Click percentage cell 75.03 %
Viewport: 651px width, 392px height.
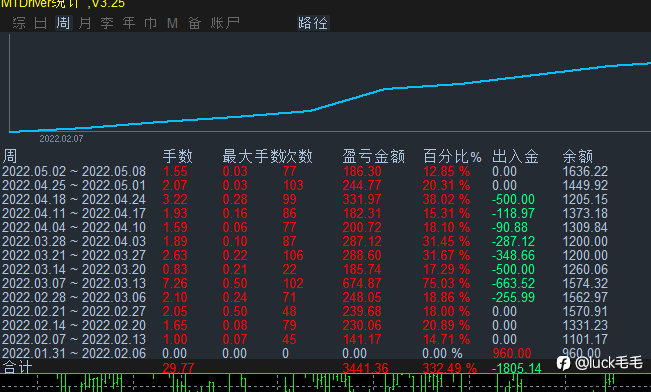446,284
